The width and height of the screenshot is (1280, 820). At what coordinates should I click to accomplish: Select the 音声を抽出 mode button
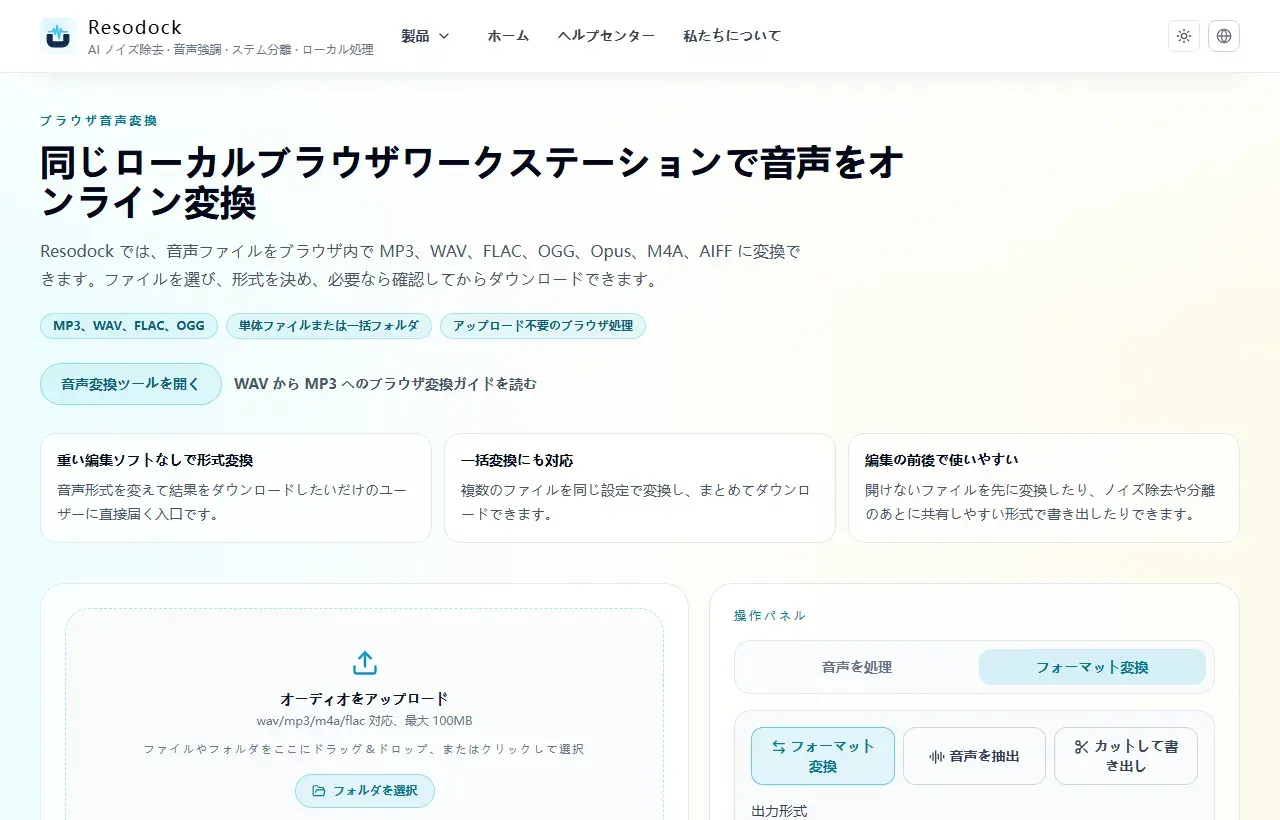point(974,756)
